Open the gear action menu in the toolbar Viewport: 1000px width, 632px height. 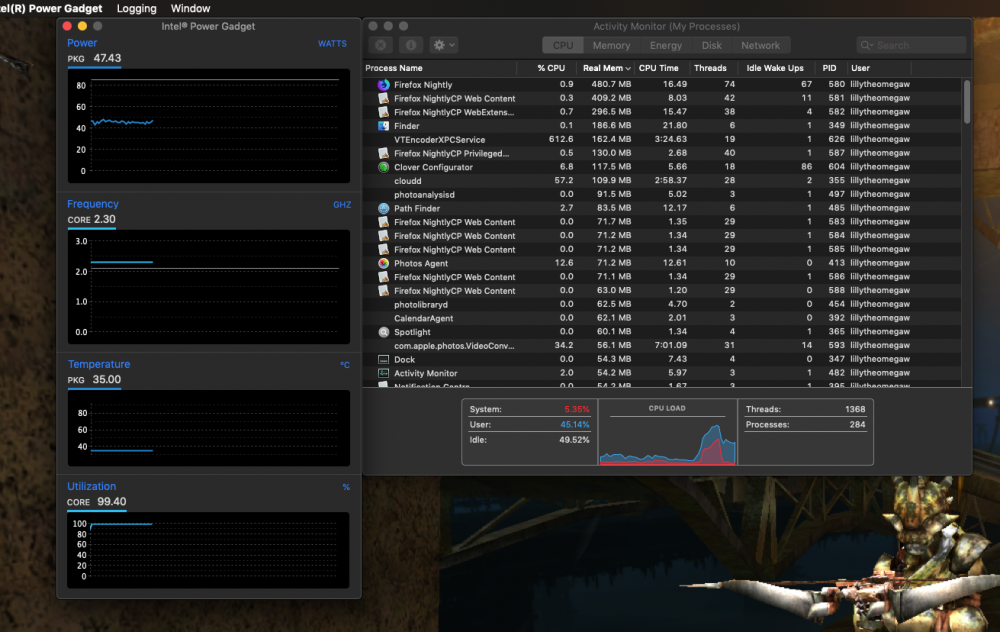tap(444, 45)
